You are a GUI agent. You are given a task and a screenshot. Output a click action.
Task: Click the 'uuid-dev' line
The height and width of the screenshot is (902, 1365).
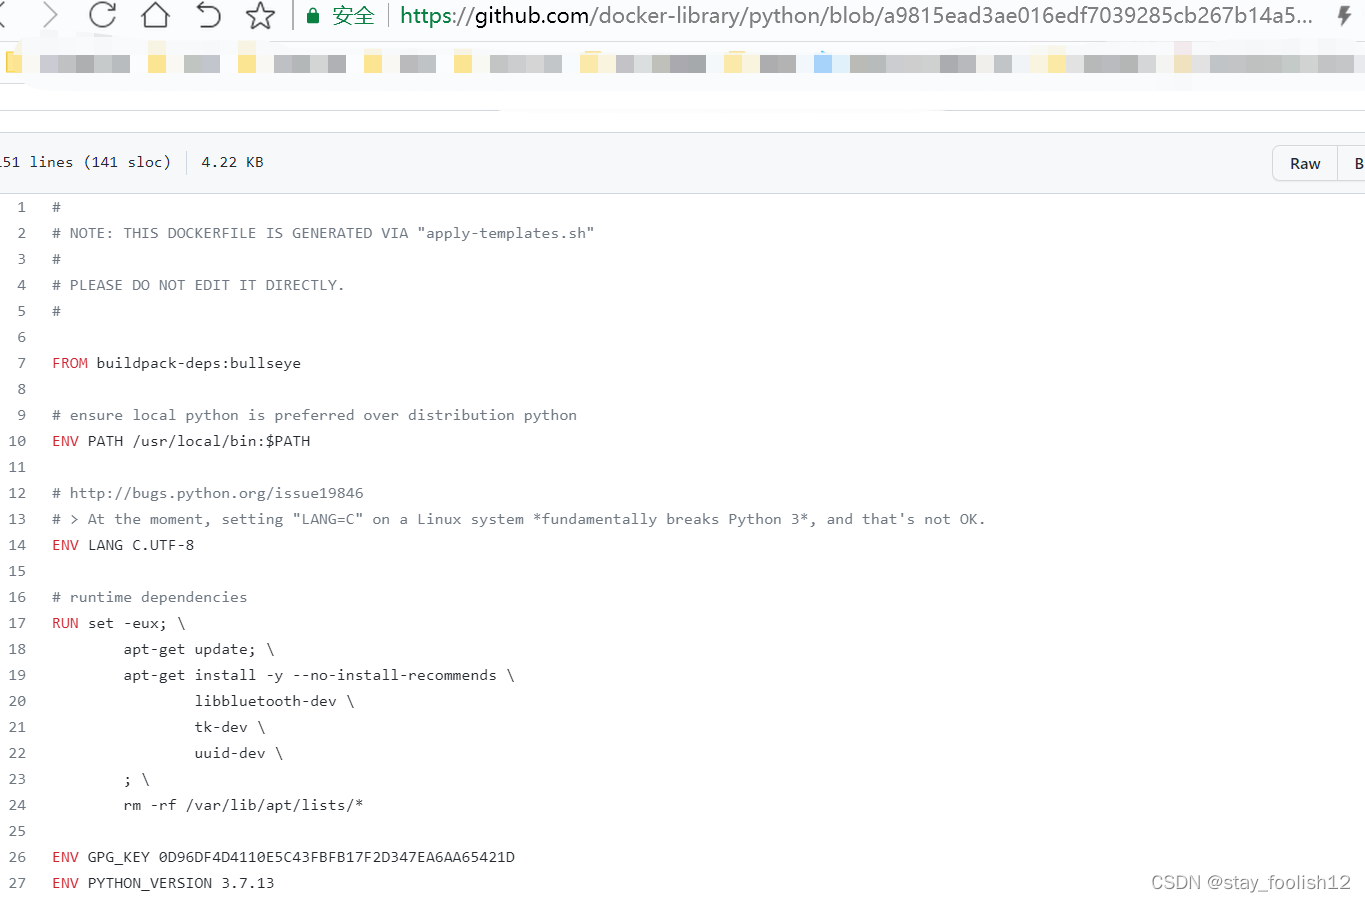tap(239, 753)
